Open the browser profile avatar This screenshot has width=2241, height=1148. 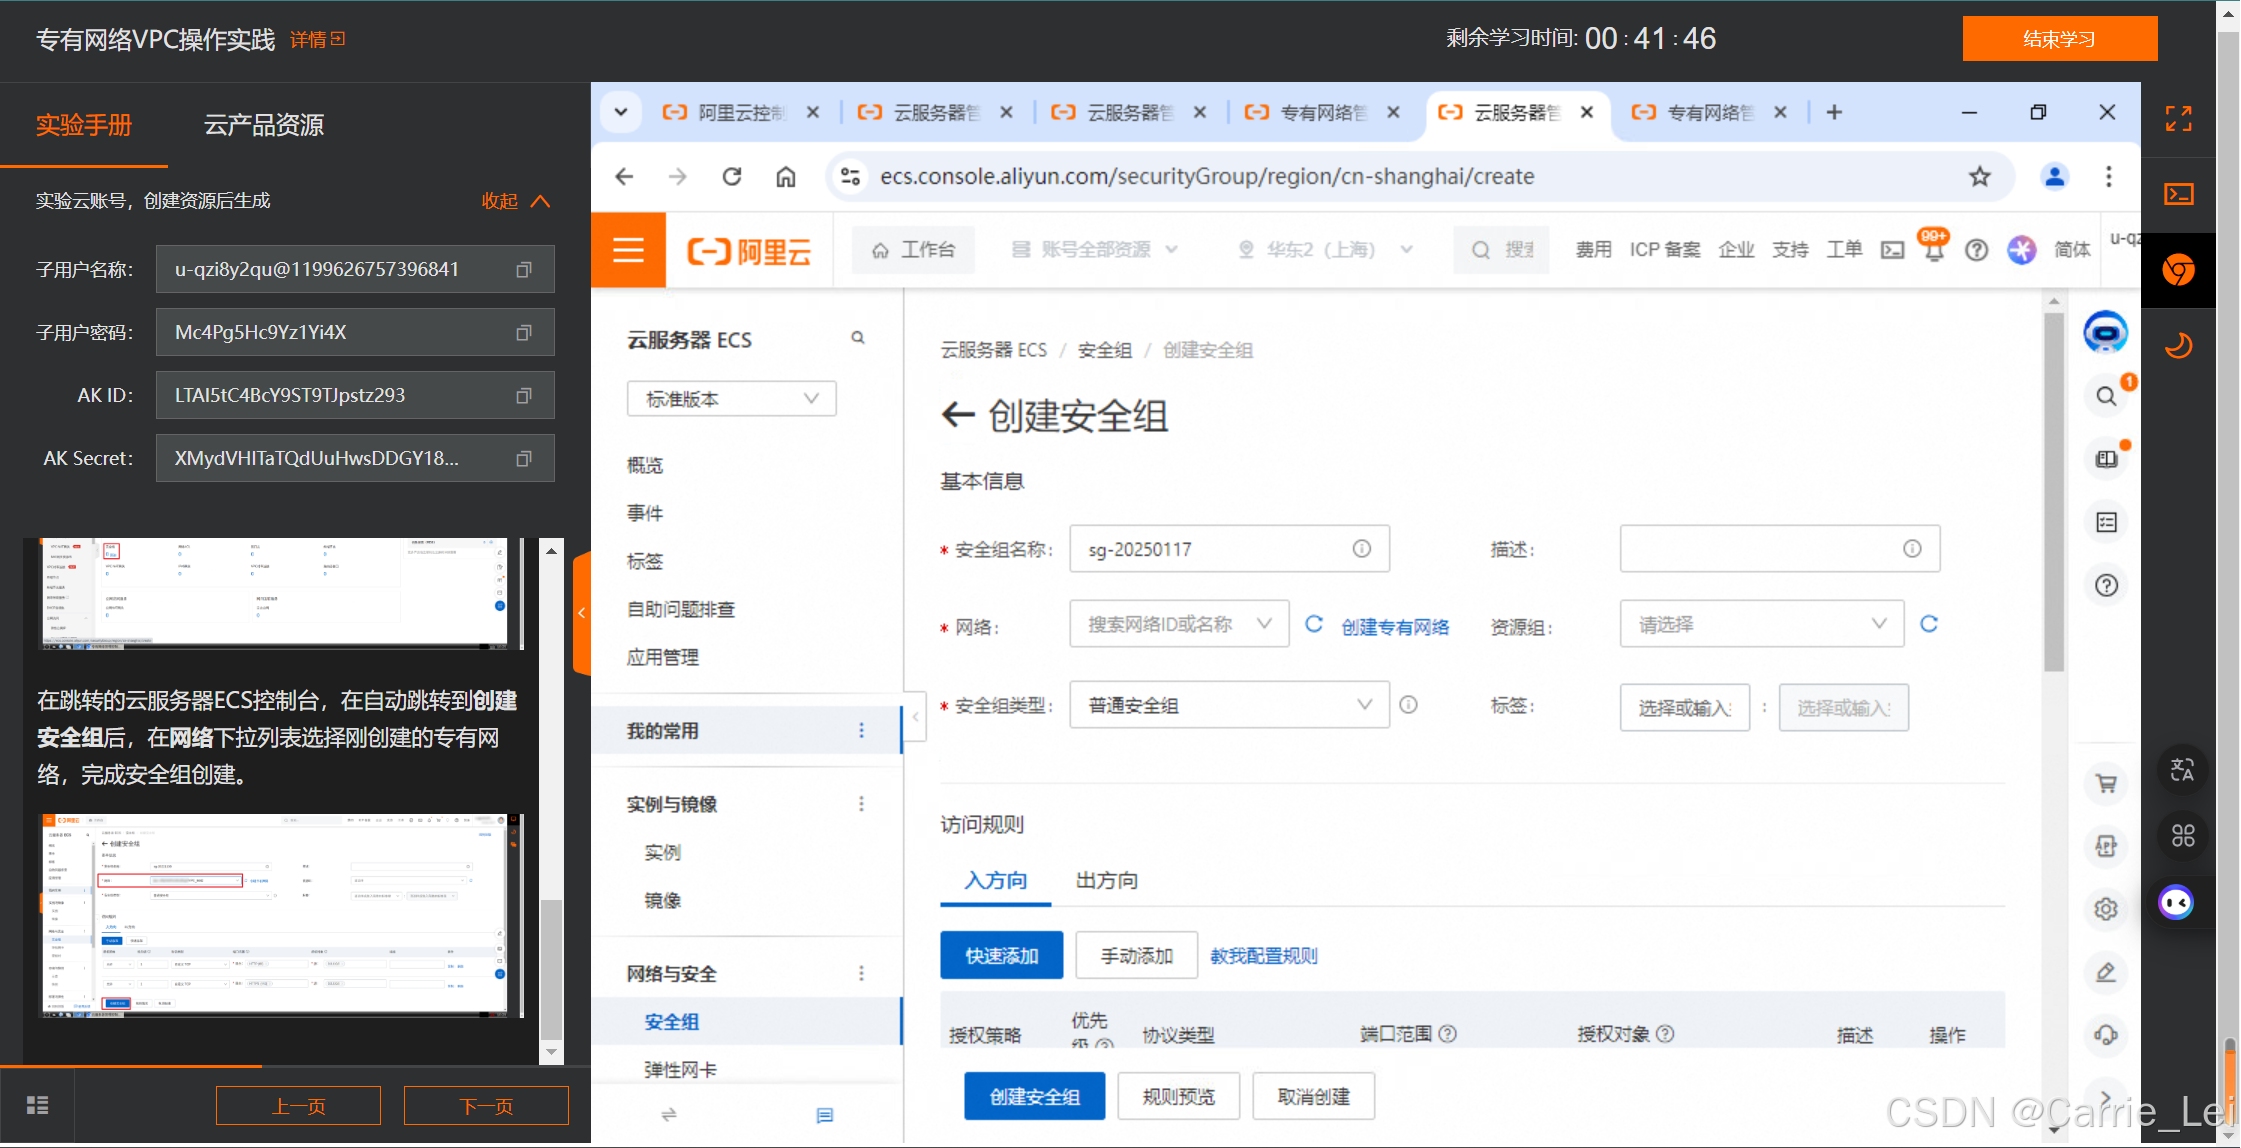click(2054, 177)
